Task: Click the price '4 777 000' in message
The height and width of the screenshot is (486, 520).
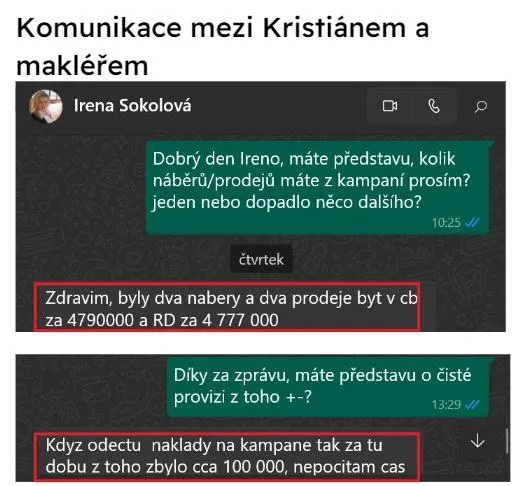Action: click(x=240, y=320)
